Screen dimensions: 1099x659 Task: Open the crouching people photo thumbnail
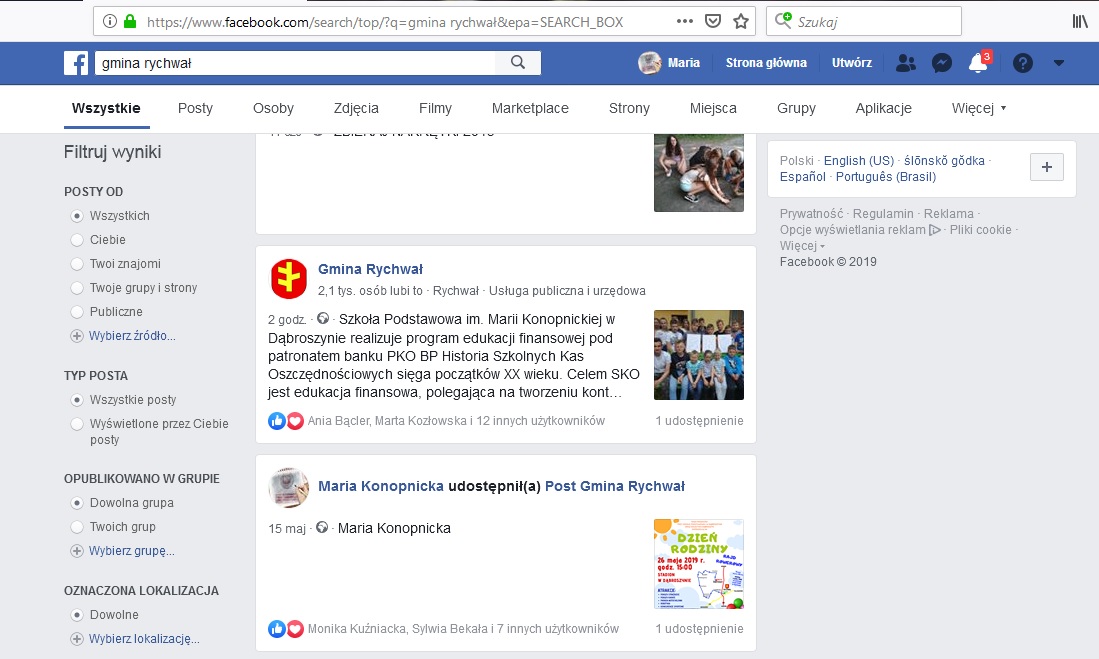[699, 172]
